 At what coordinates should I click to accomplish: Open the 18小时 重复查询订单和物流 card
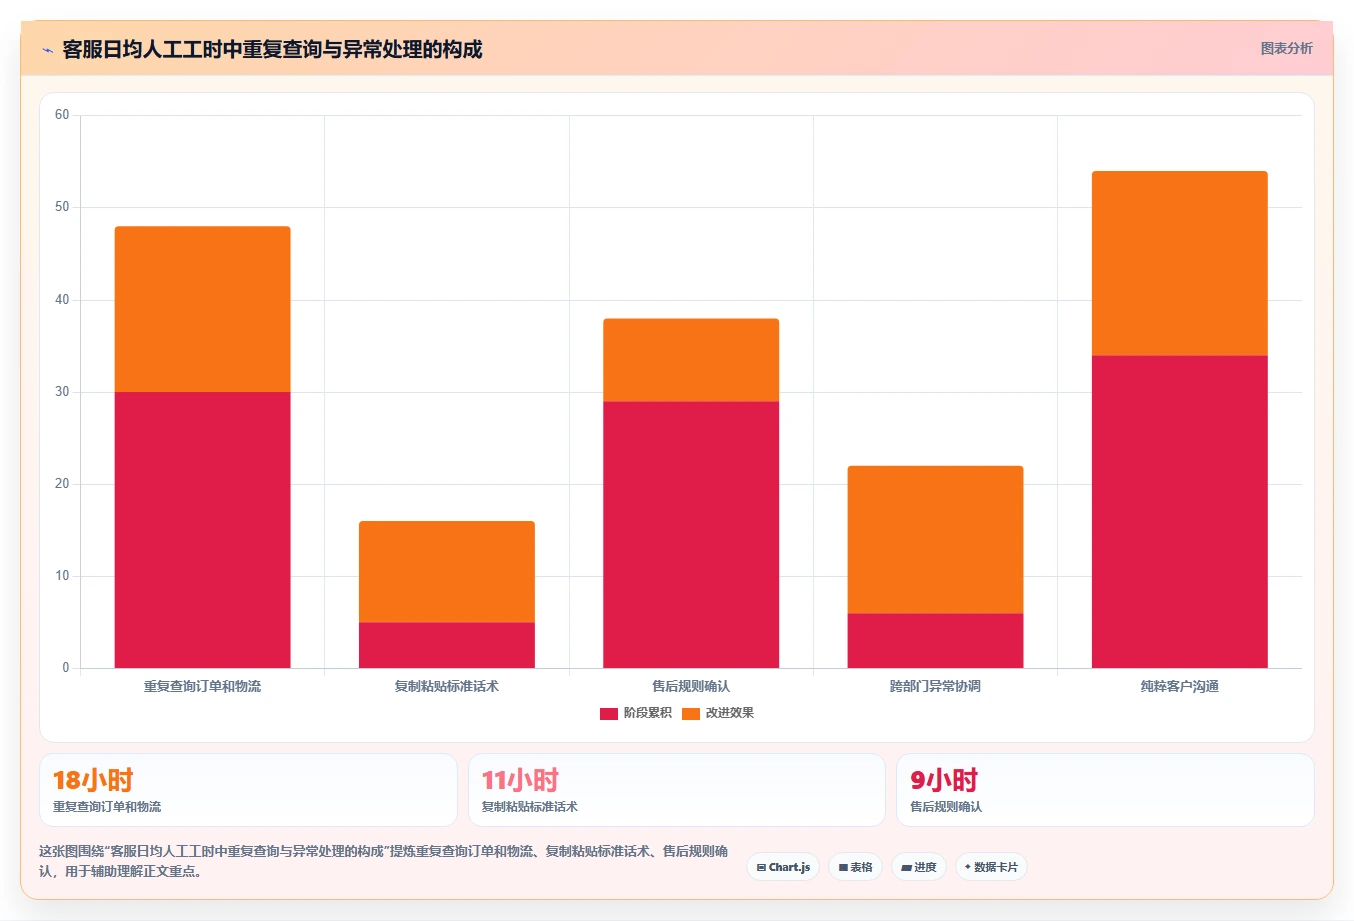(x=248, y=790)
